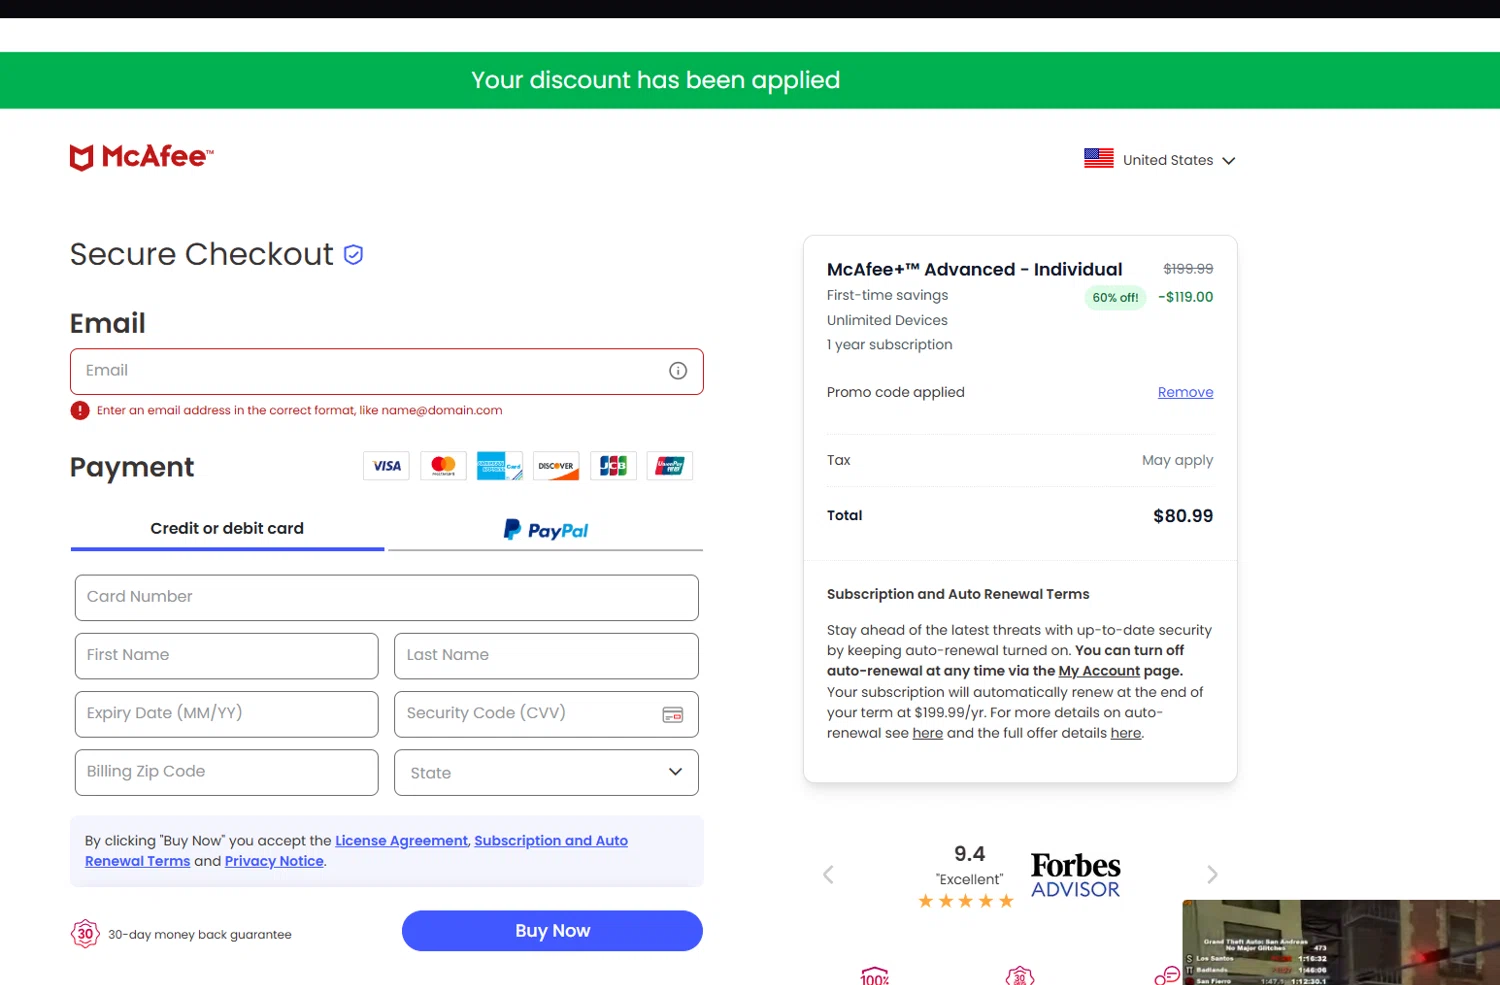Focus the Card Number field

click(x=386, y=598)
